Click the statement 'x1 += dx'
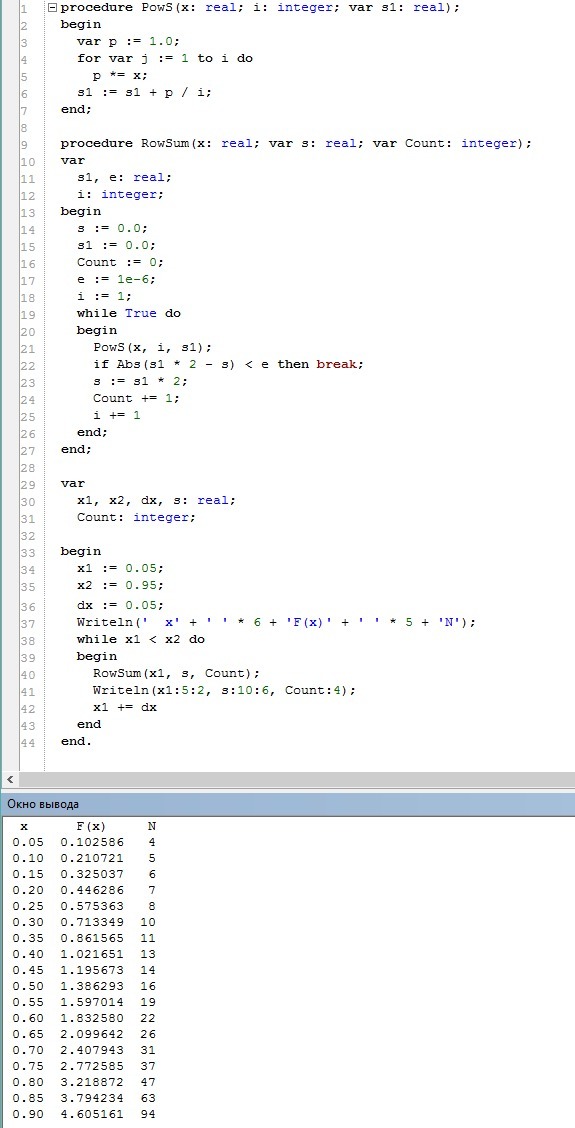This screenshot has height=1128, width=575. pyautogui.click(x=125, y=707)
